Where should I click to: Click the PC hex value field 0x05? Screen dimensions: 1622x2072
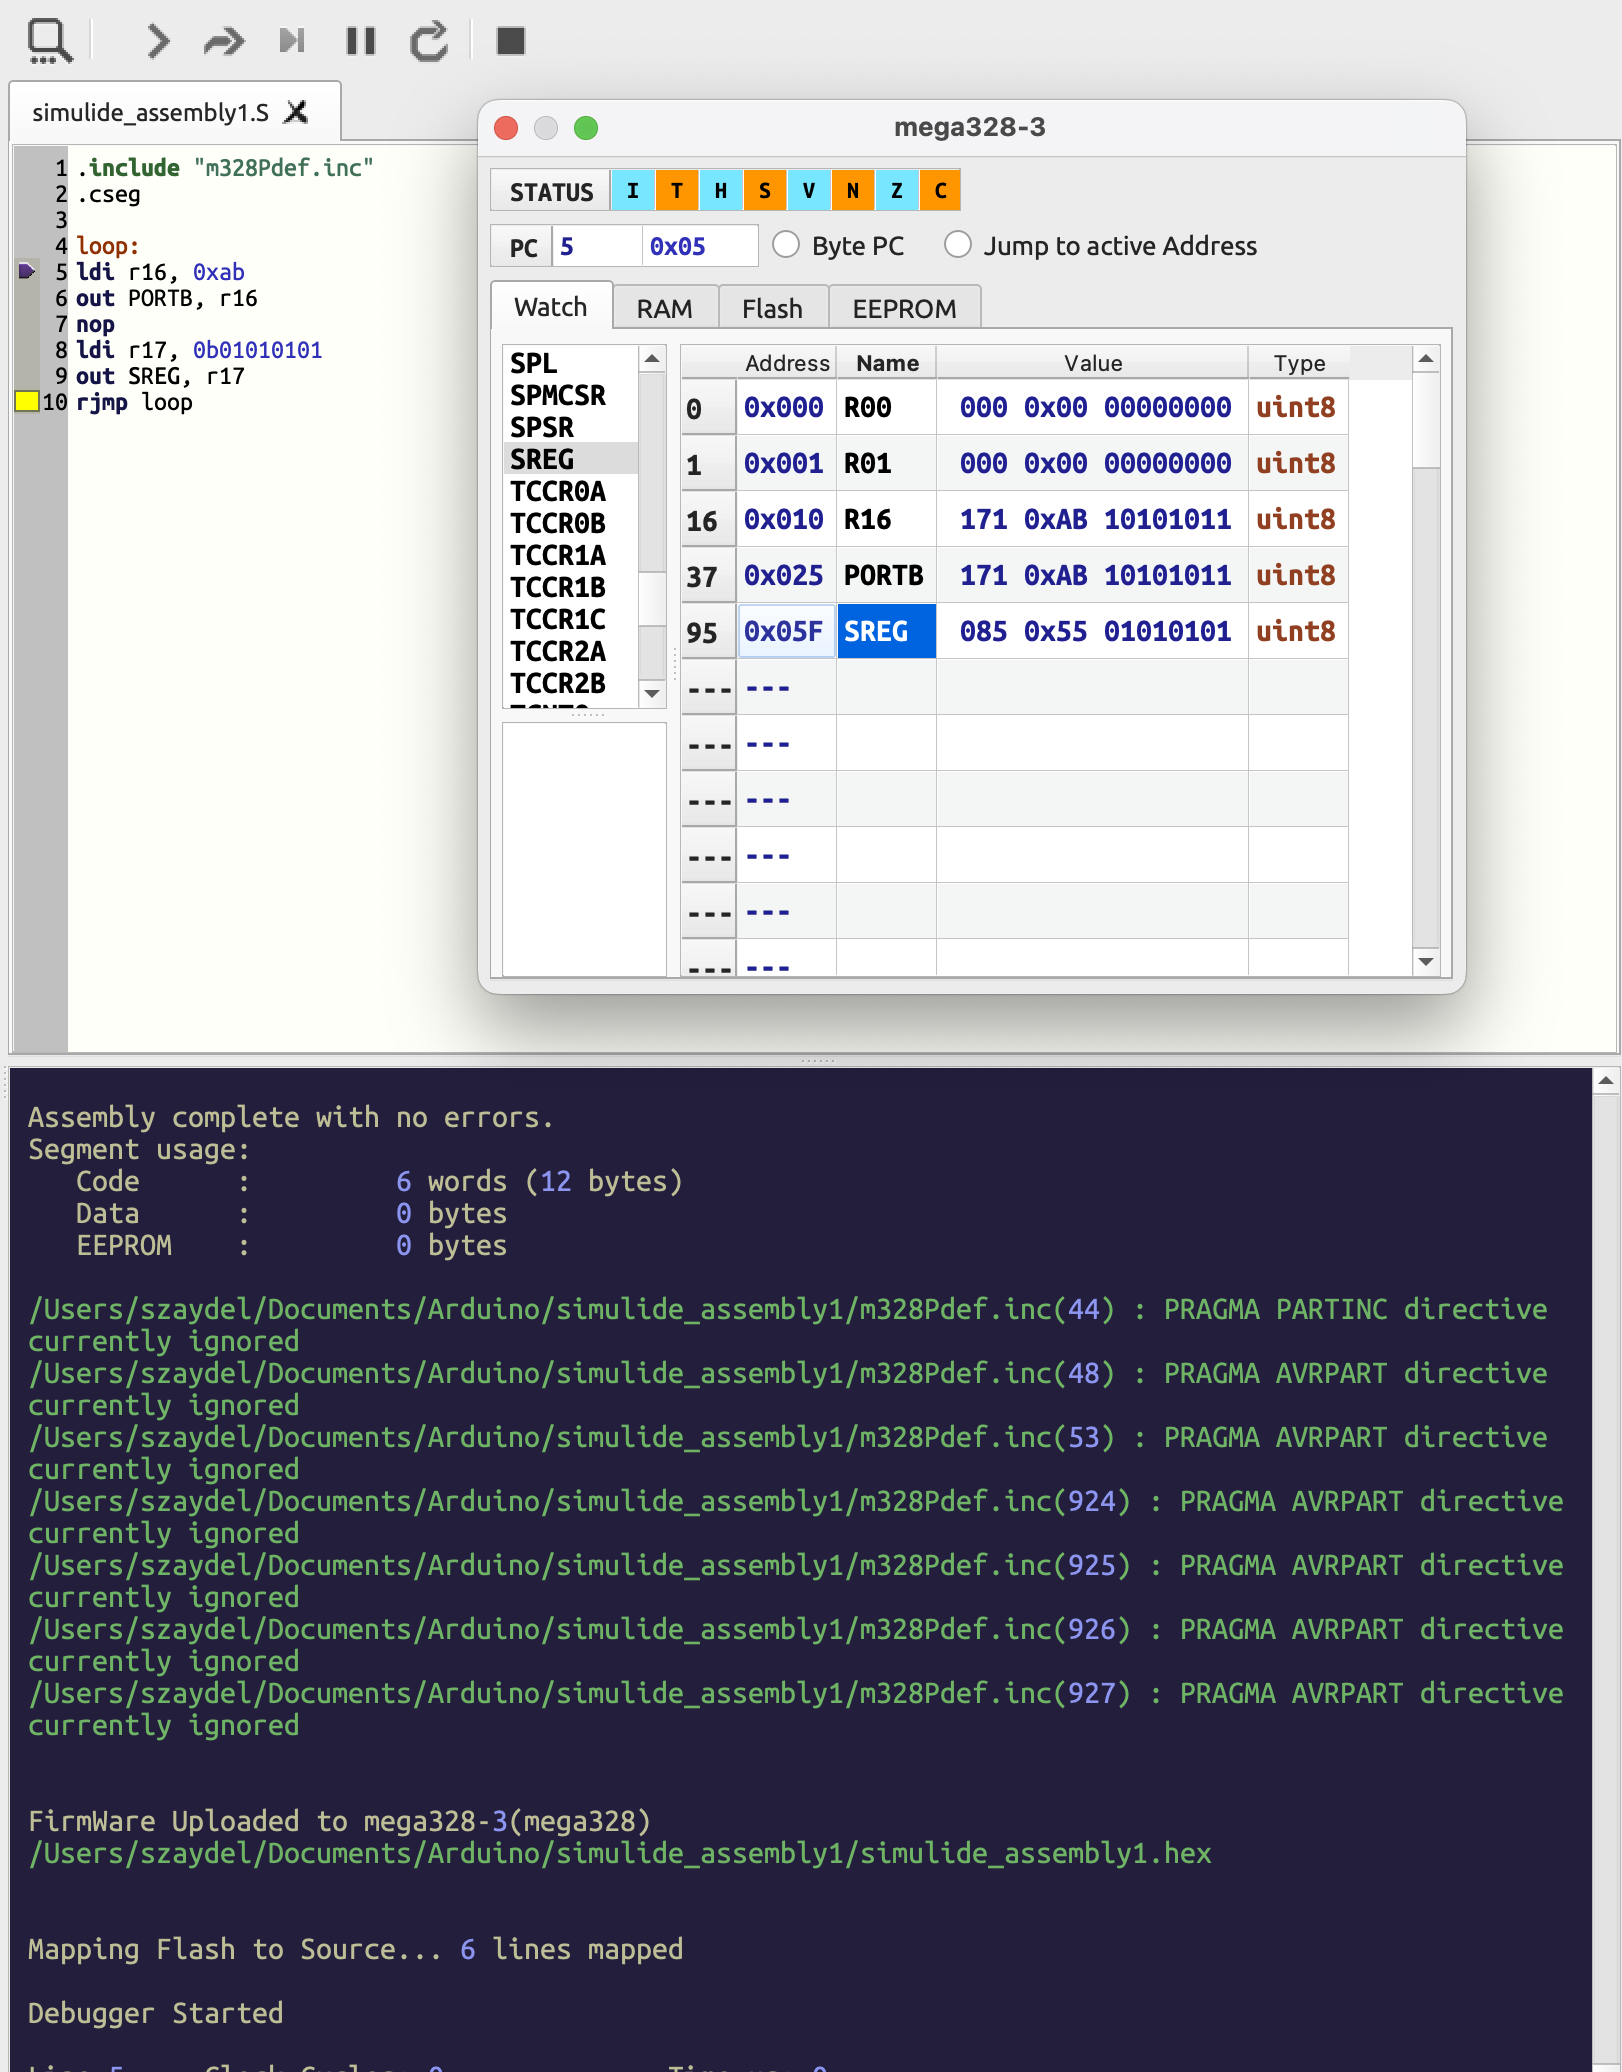698,247
